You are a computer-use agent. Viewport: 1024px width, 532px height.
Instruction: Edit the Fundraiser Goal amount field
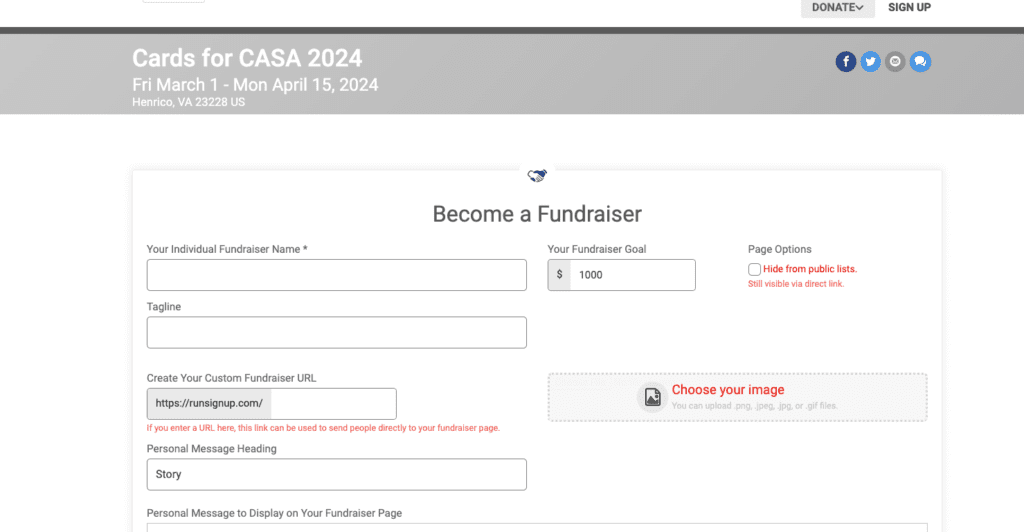tap(632, 275)
